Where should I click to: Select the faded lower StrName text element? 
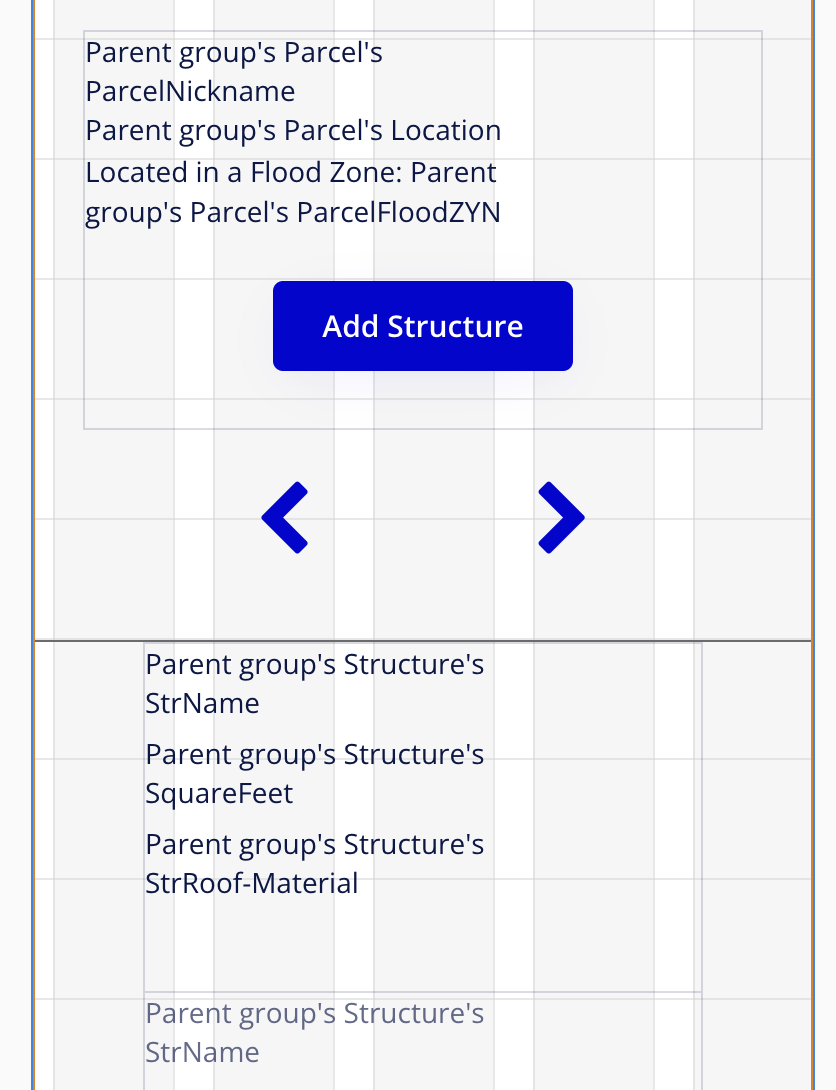pyautogui.click(x=314, y=1032)
